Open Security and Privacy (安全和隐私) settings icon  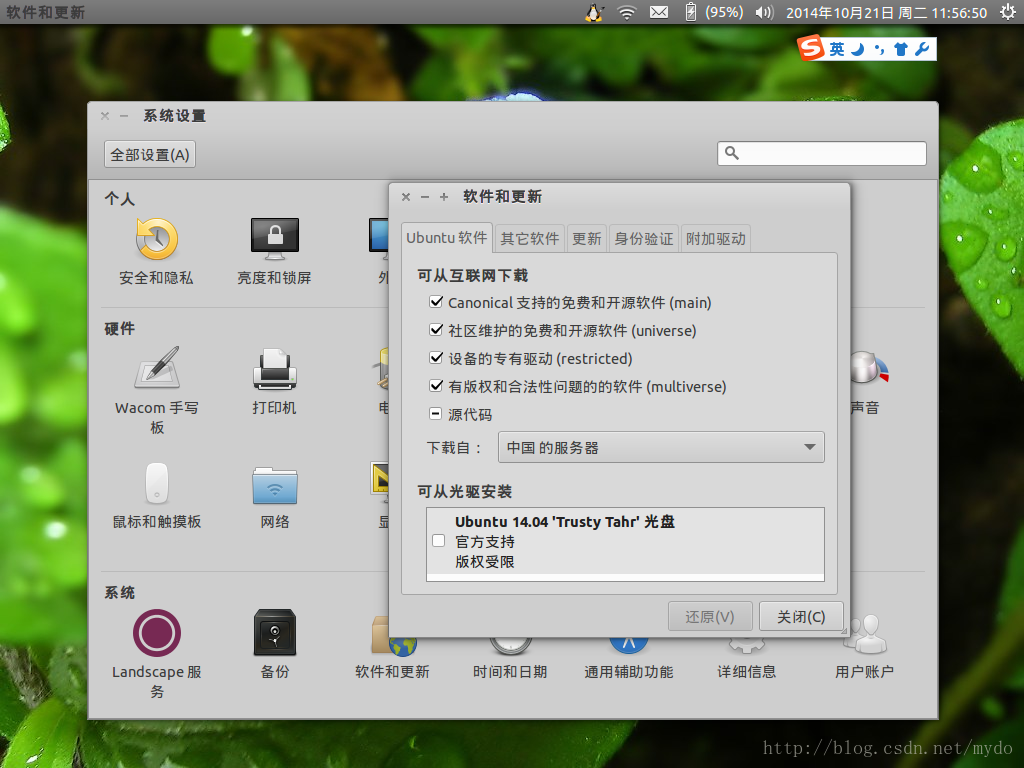pyautogui.click(x=156, y=239)
